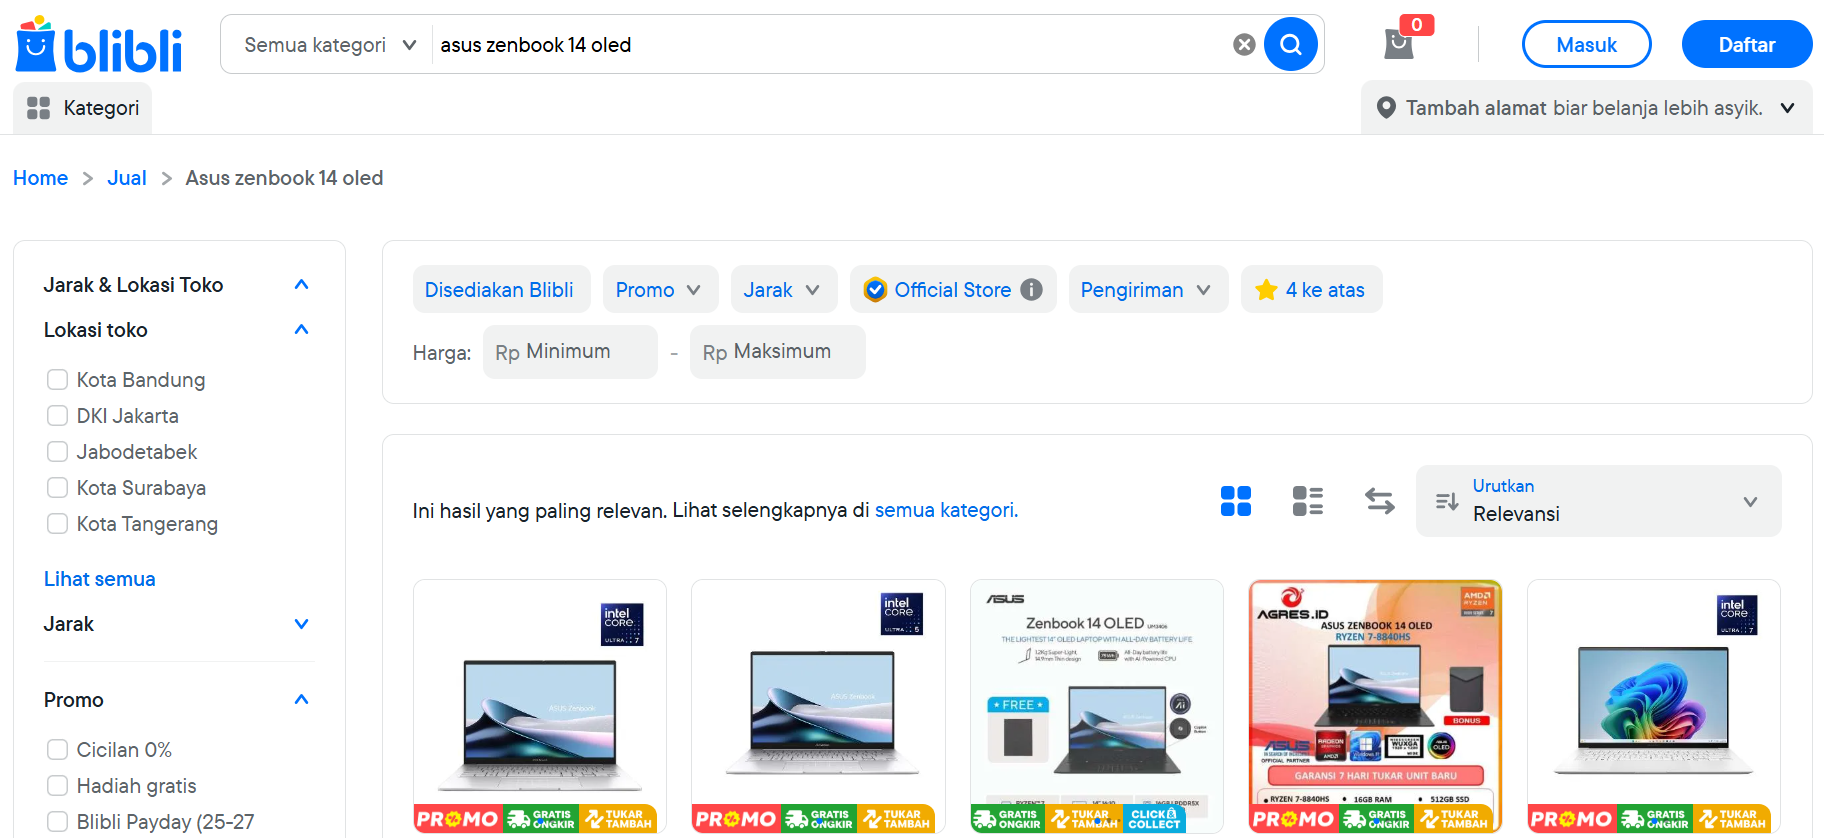Expand the Jarak sidebar section
Viewport: 1824px width, 838px height.
tap(301, 624)
